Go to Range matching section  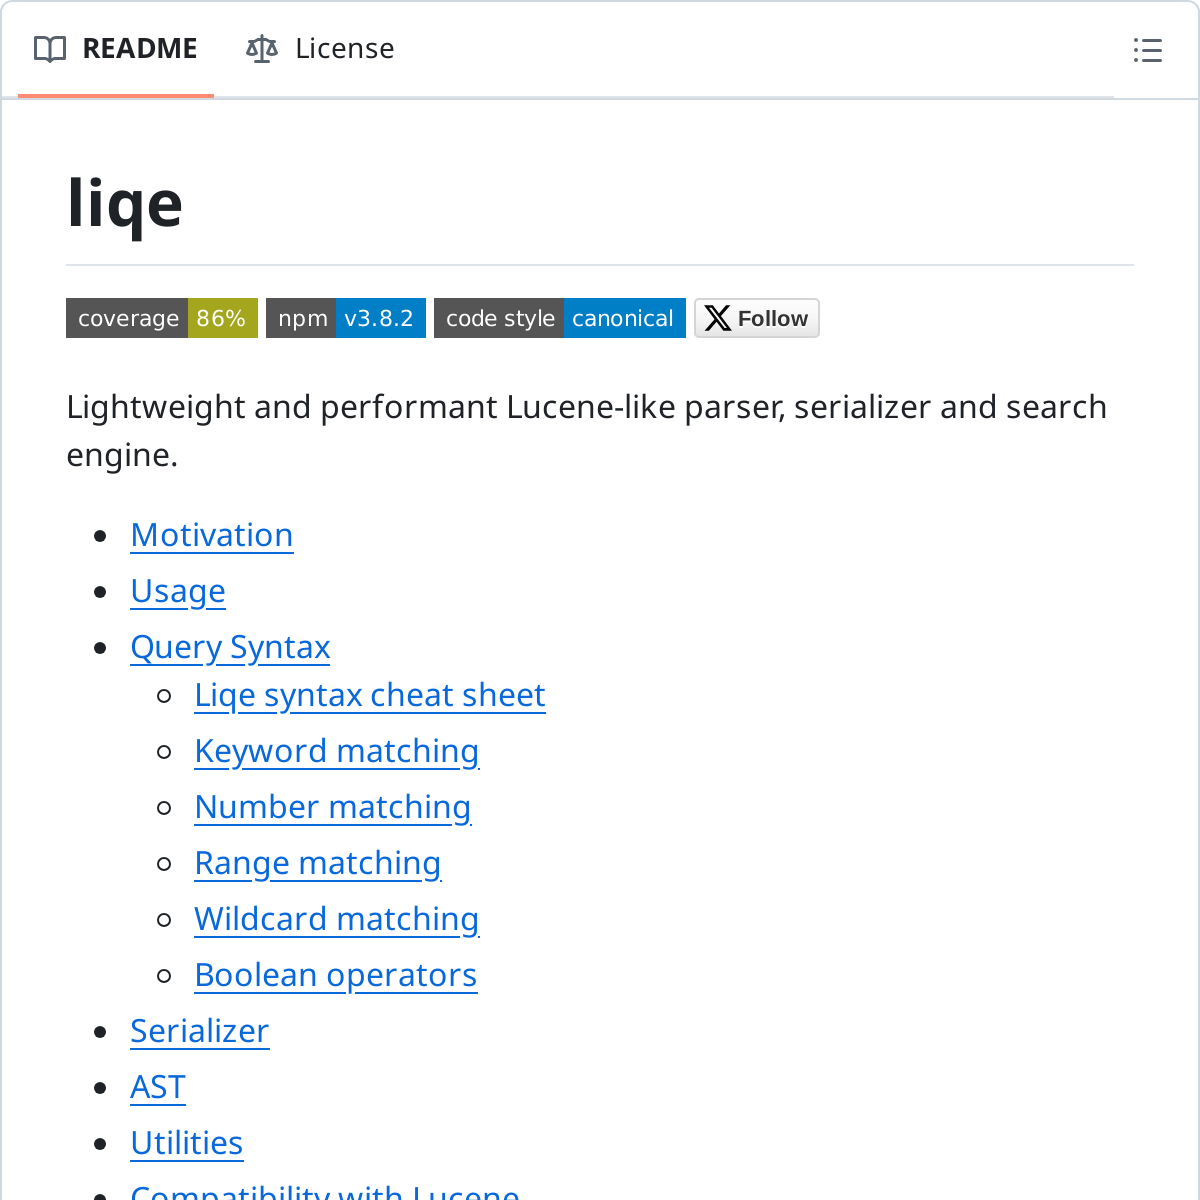[318, 863]
